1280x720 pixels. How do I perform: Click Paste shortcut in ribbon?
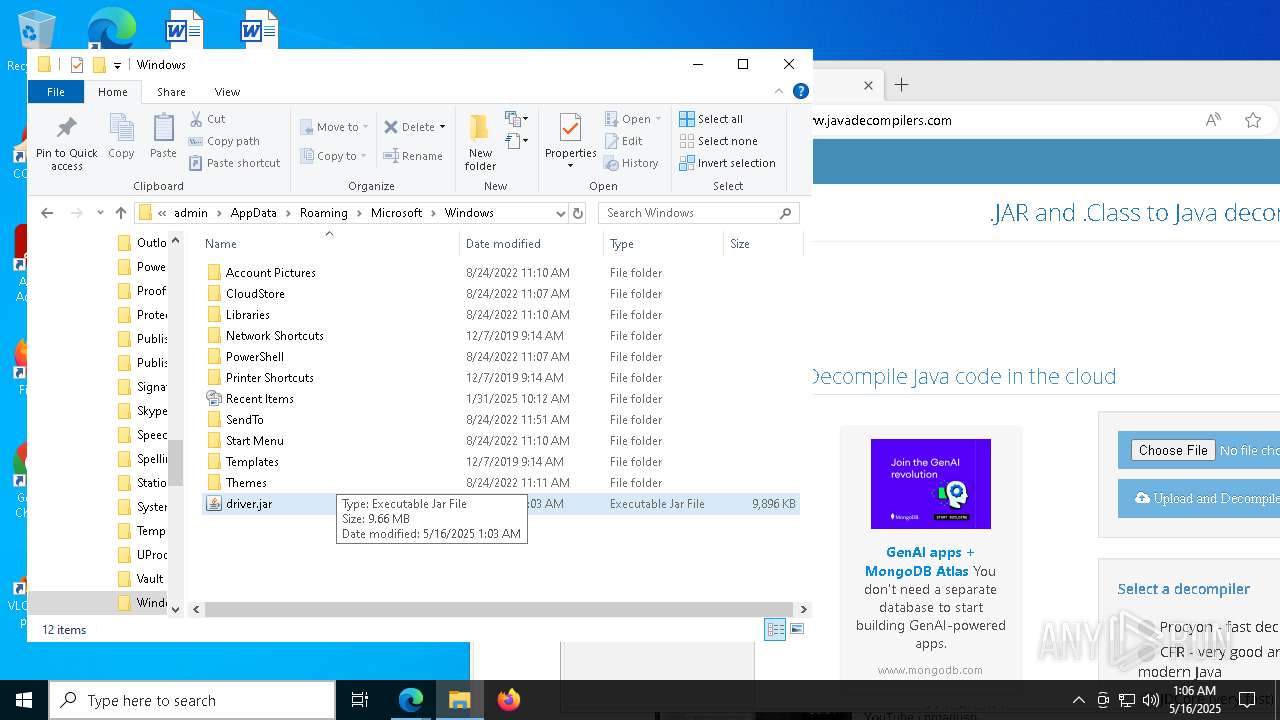click(235, 163)
